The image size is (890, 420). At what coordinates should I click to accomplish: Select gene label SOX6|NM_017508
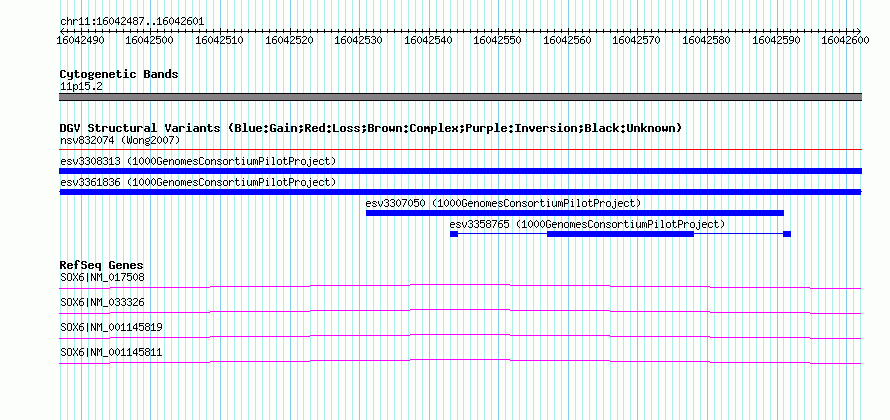coord(102,278)
